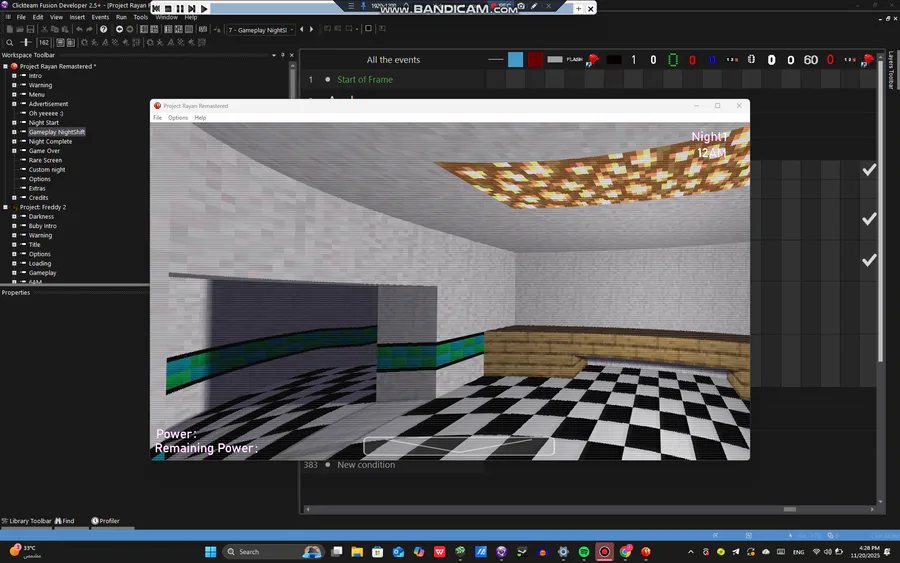Image resolution: width=900 pixels, height=563 pixels.
Task: Pin the Workspace Toolbar panel
Action: 282,55
